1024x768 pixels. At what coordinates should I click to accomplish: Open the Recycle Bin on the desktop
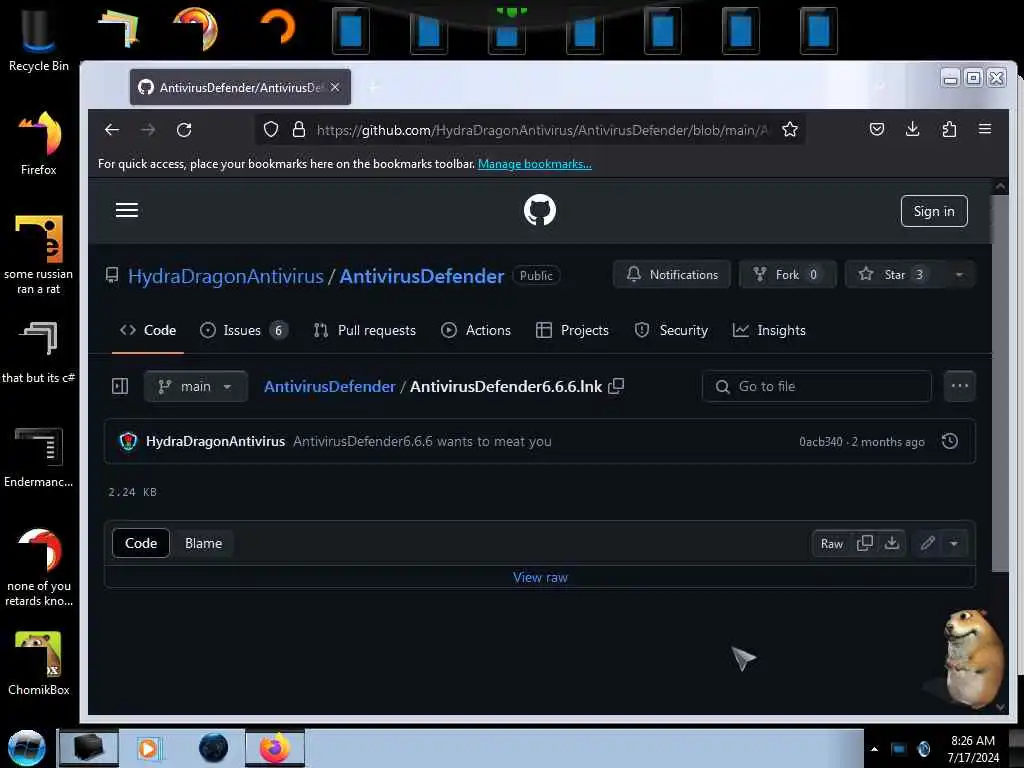point(39,39)
